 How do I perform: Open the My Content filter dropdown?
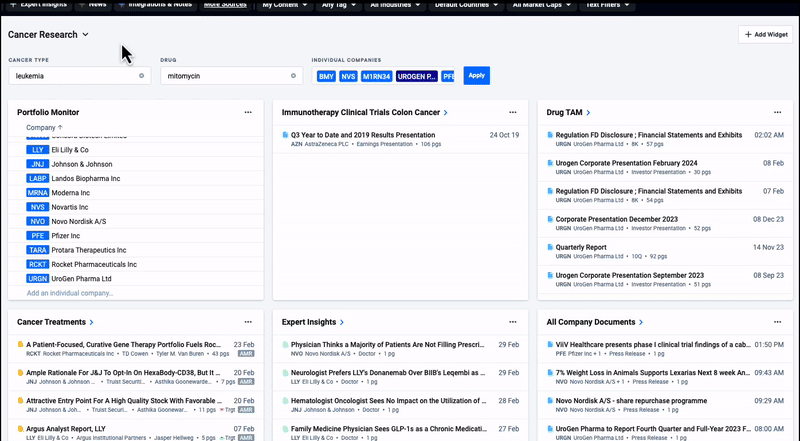285,5
